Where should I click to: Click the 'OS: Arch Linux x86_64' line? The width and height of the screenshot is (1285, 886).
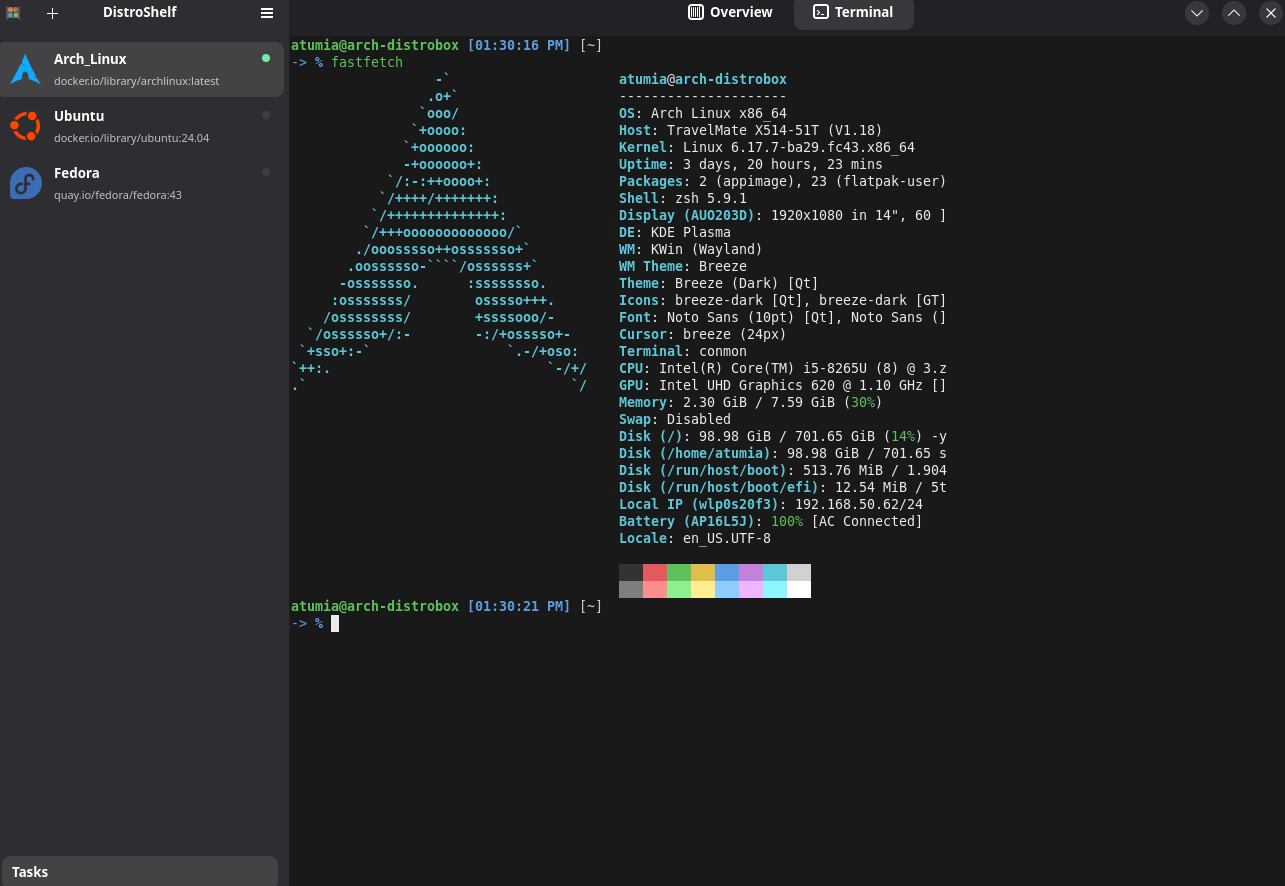coord(703,113)
